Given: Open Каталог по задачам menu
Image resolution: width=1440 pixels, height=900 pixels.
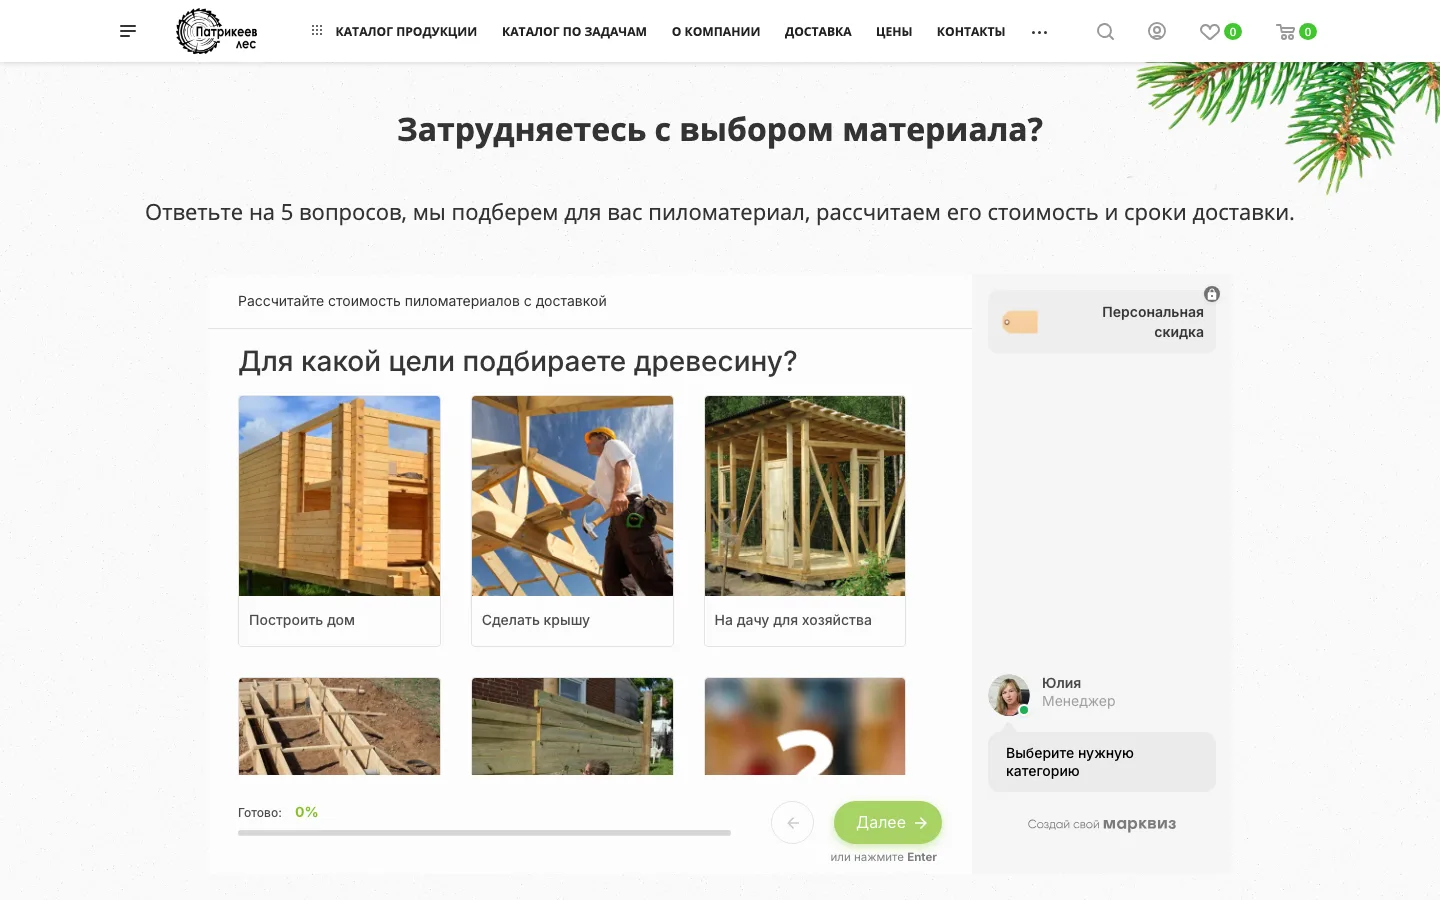Looking at the screenshot, I should click(x=574, y=32).
